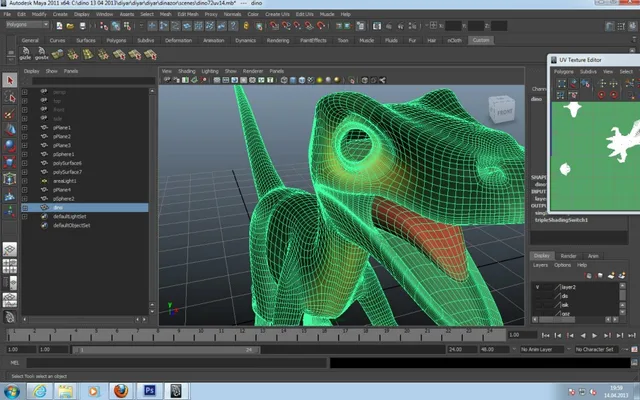
Task: Activate the Paint Selection tool
Action: 10,114
